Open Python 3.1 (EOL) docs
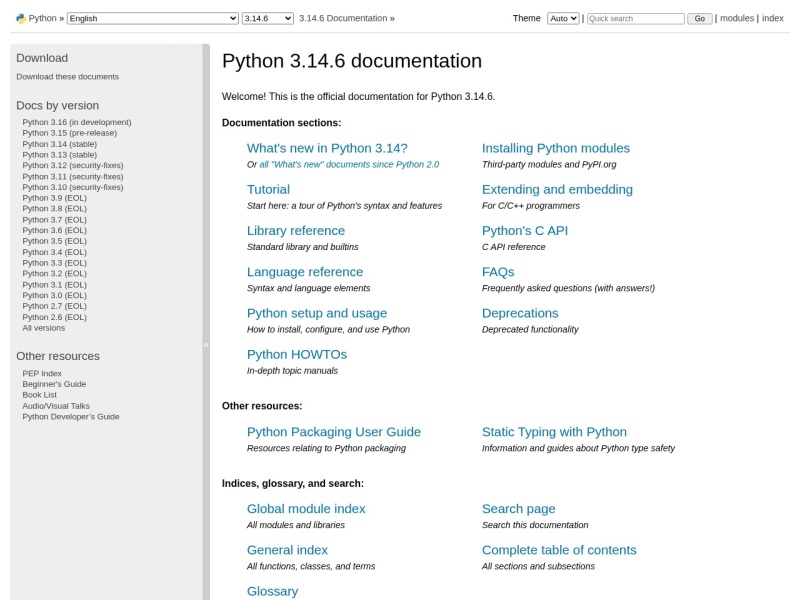This screenshot has height=600, width=800. pos(54,285)
